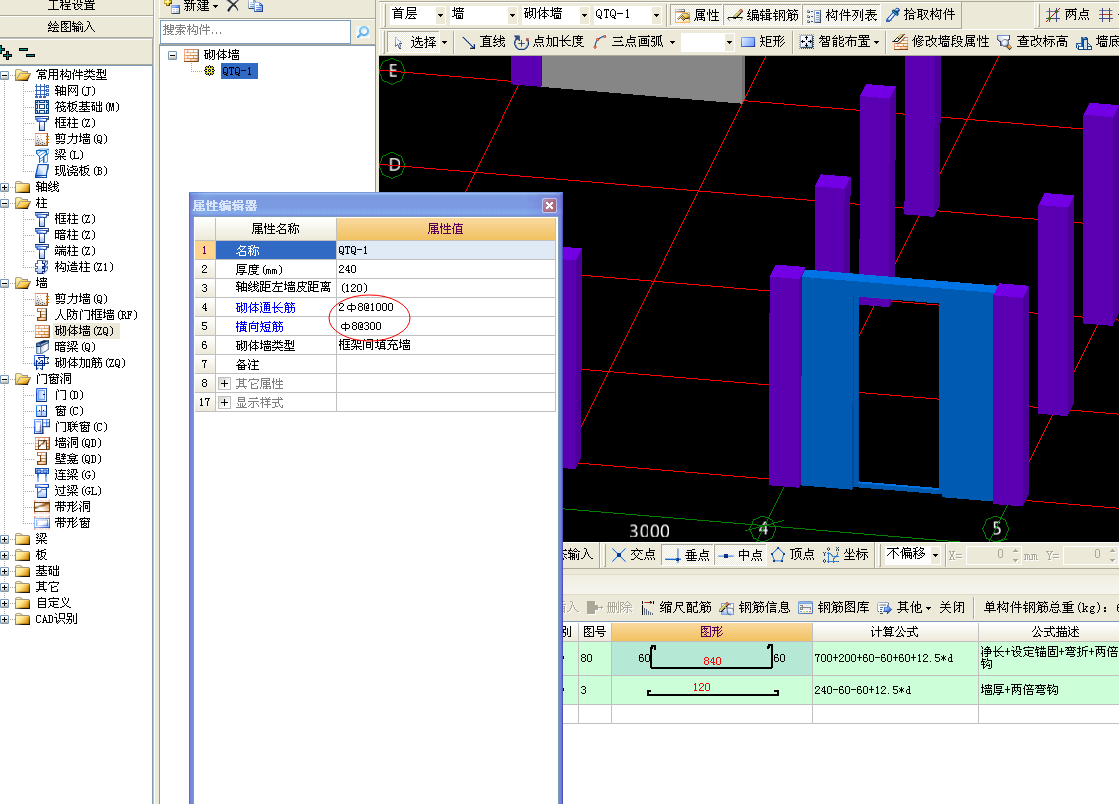Viewport: 1119px width, 804px height.
Task: Click the 梁(L) tree item
Action: 69,155
